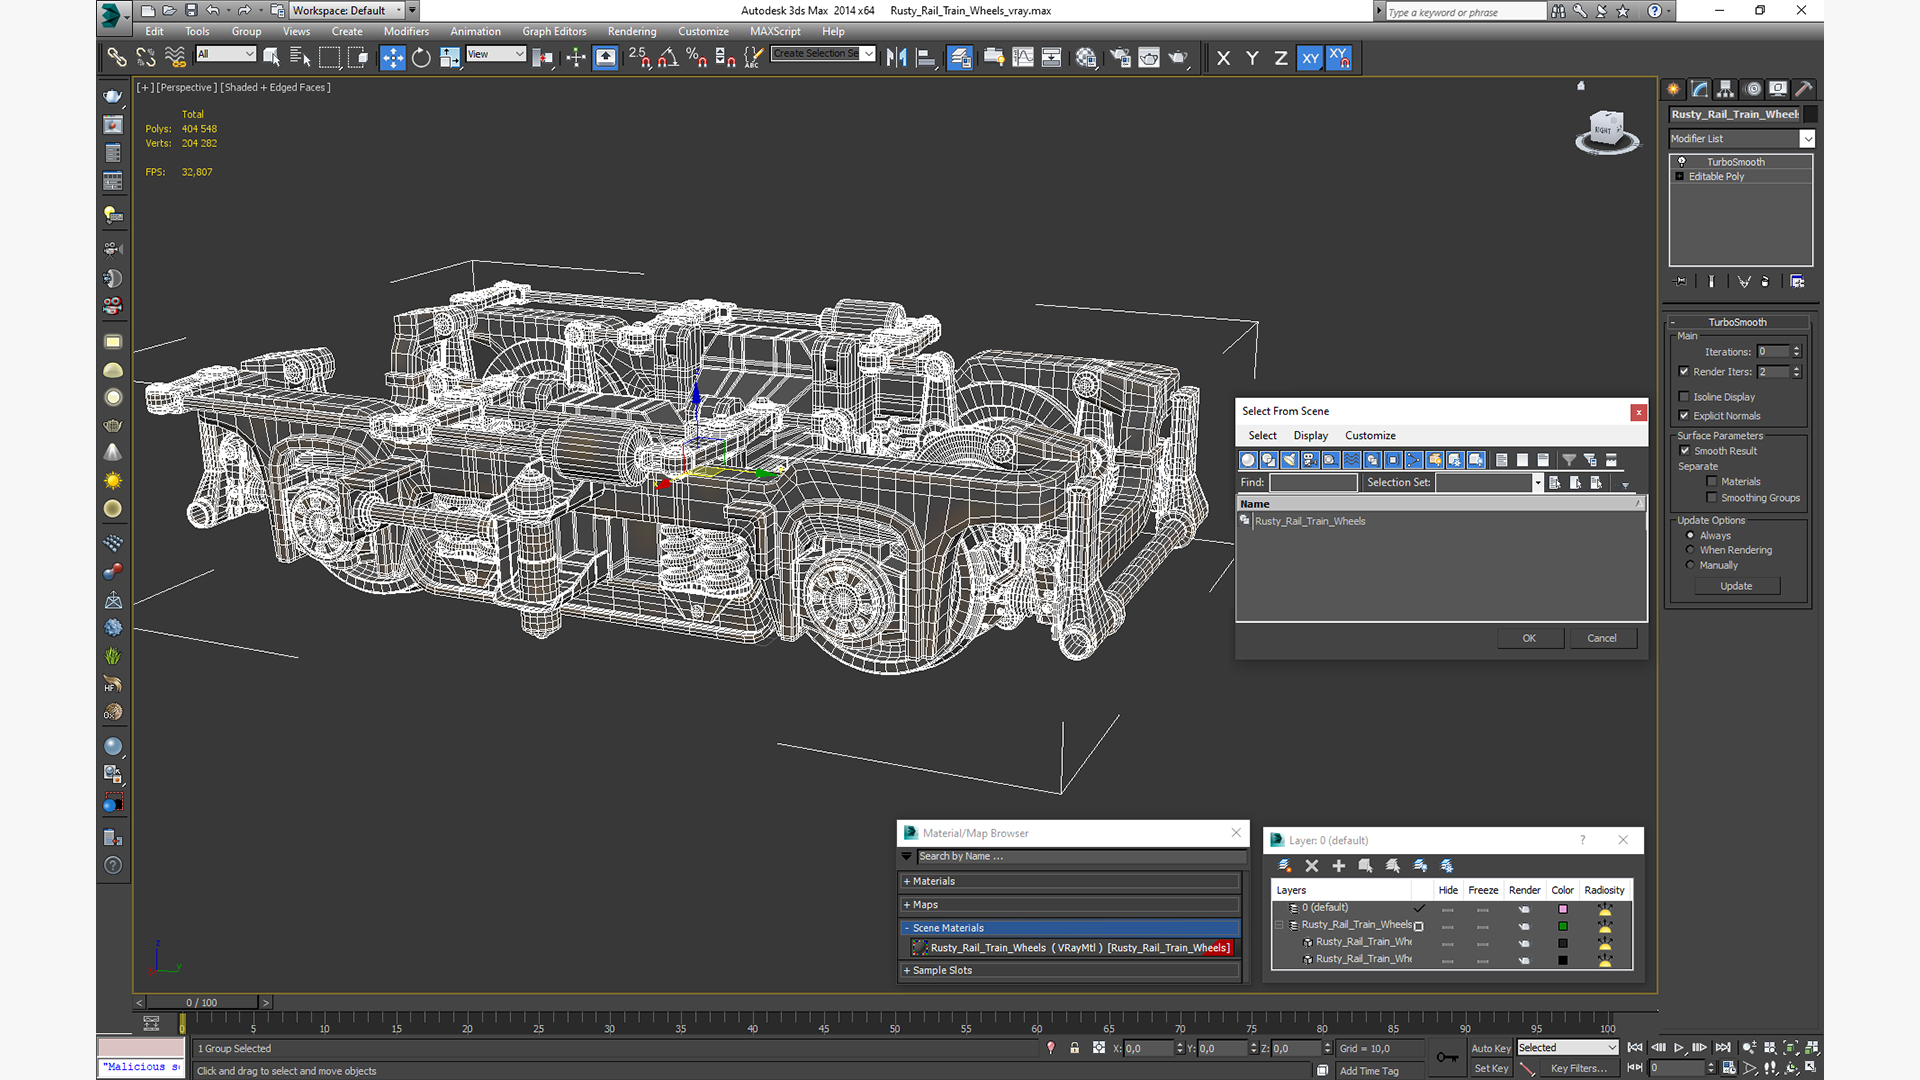Open the Key mode Selected dropdown

(1567, 1048)
